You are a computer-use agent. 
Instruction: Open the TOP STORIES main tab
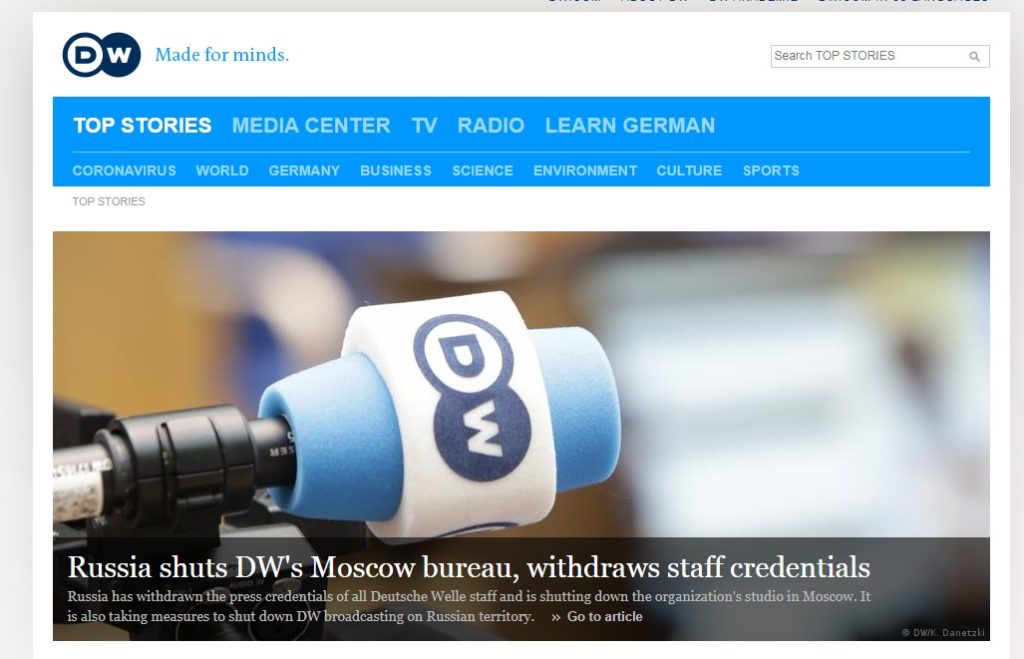(142, 125)
